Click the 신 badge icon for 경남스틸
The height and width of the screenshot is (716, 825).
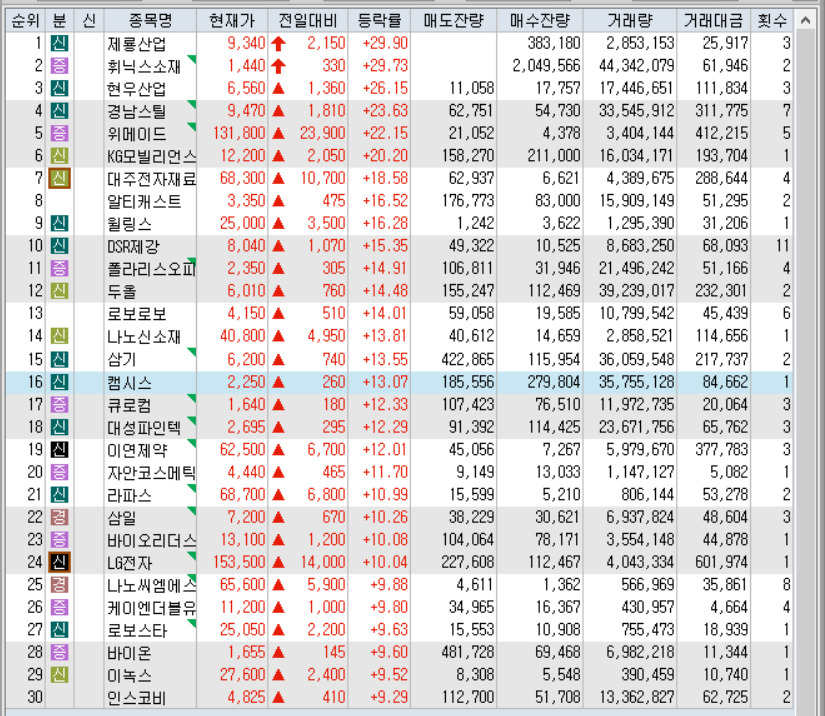[x=59, y=111]
